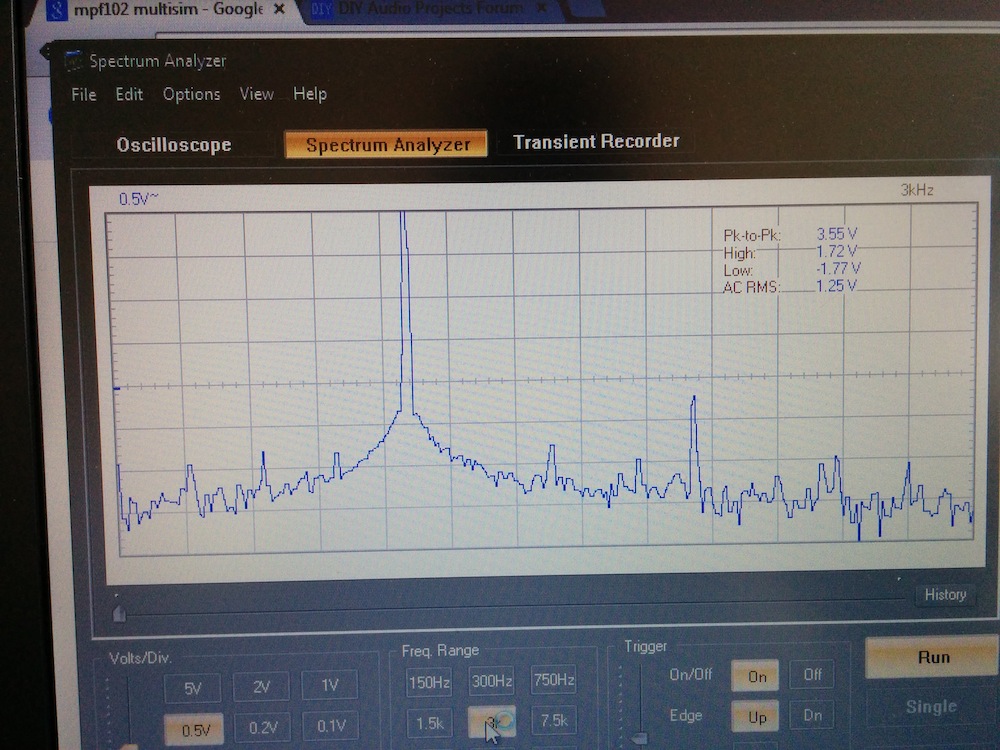Select the mpf102 multisim Google browser tab
This screenshot has width=1000, height=750.
(x=167, y=10)
